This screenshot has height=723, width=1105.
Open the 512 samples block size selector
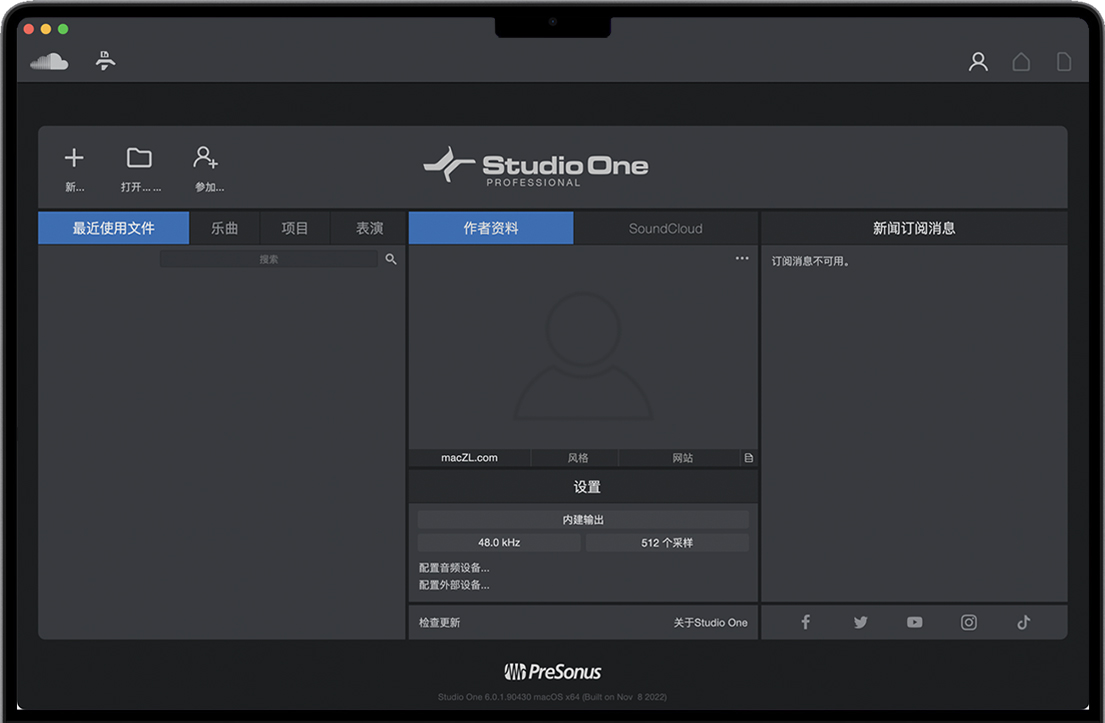tap(667, 543)
